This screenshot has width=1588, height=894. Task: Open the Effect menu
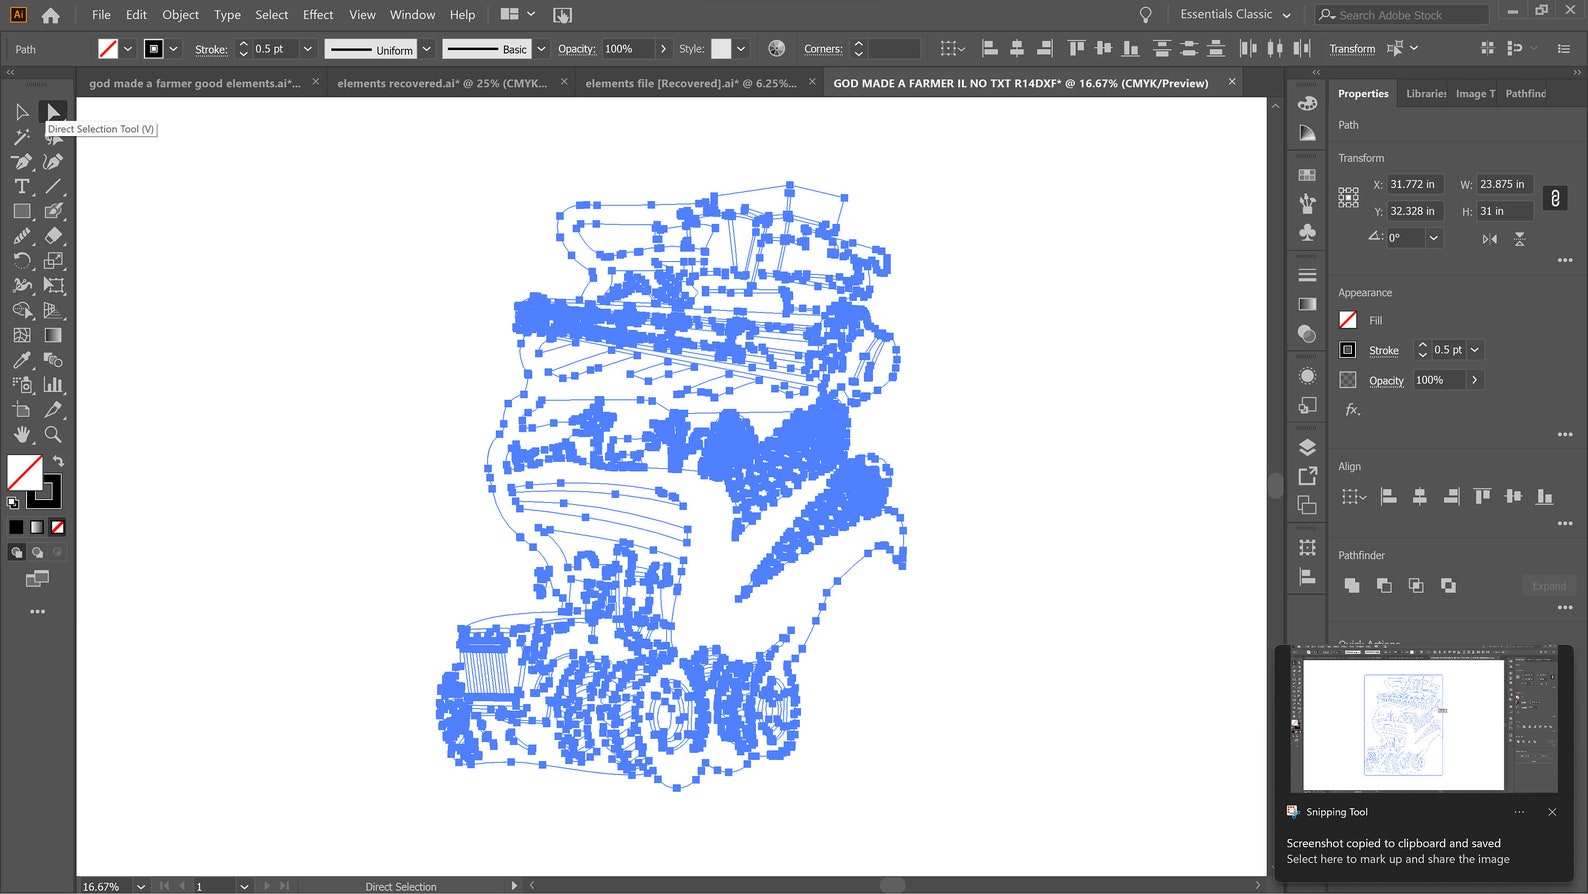tap(318, 15)
